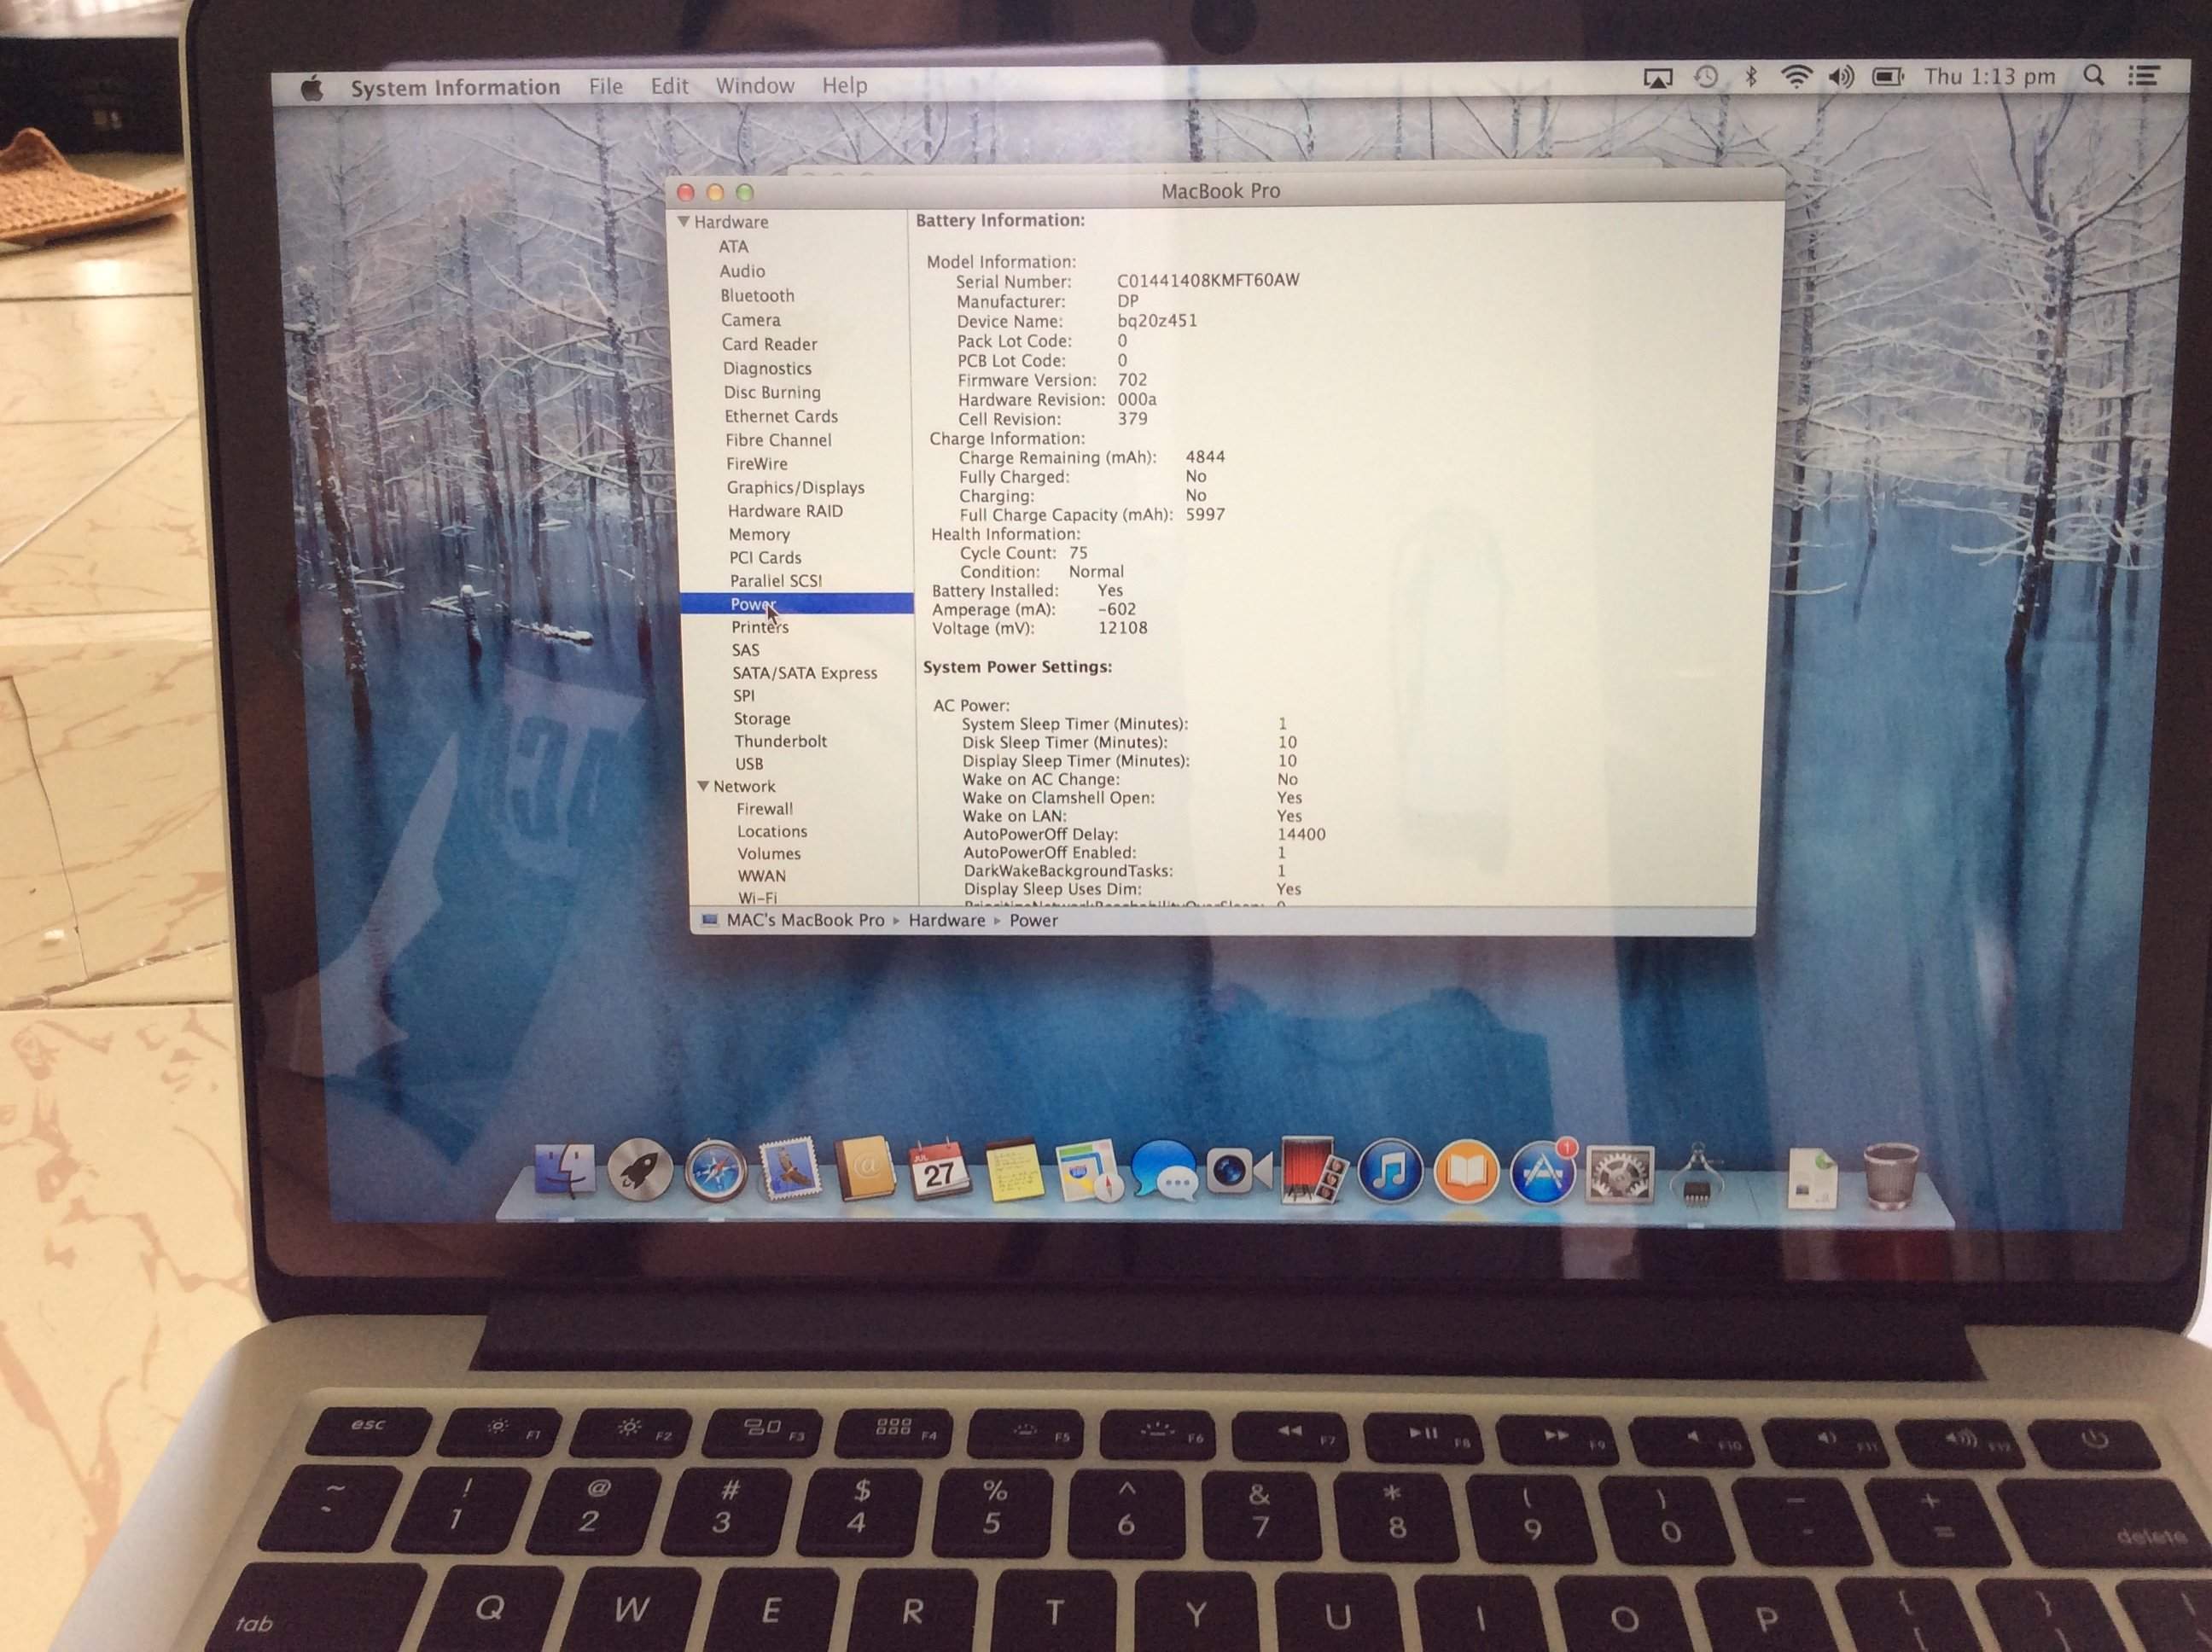
Task: Open the Apple menu
Action: (x=313, y=89)
